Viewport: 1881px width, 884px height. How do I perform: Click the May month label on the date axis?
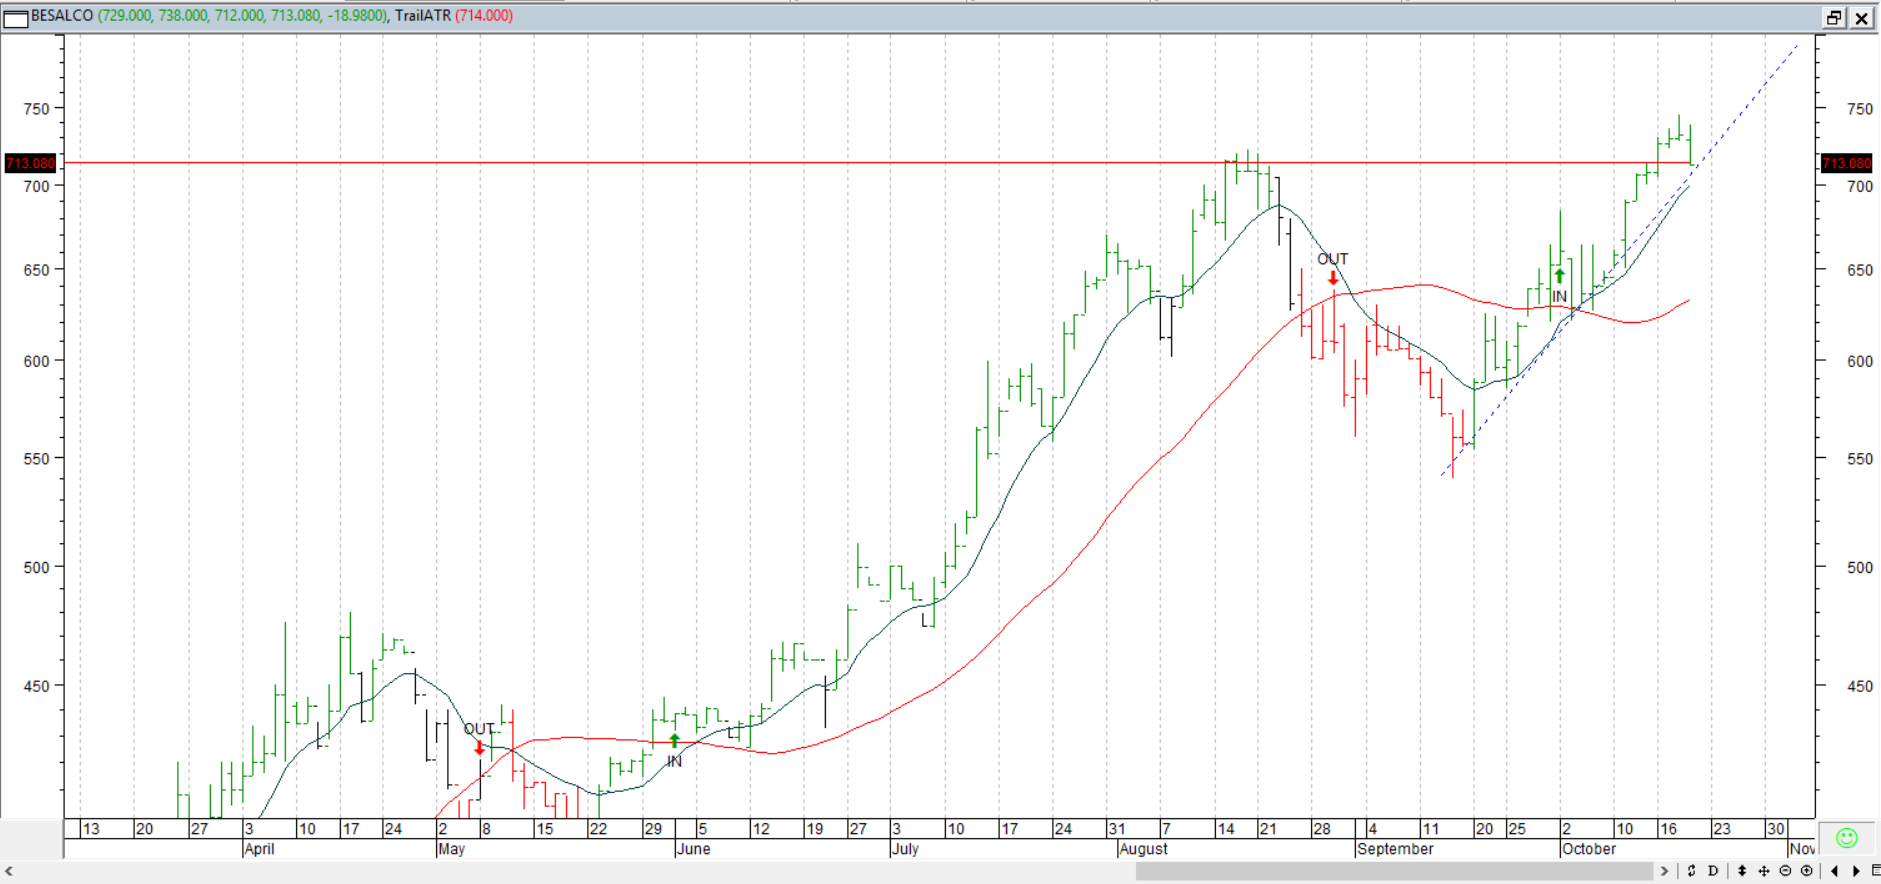coord(451,849)
